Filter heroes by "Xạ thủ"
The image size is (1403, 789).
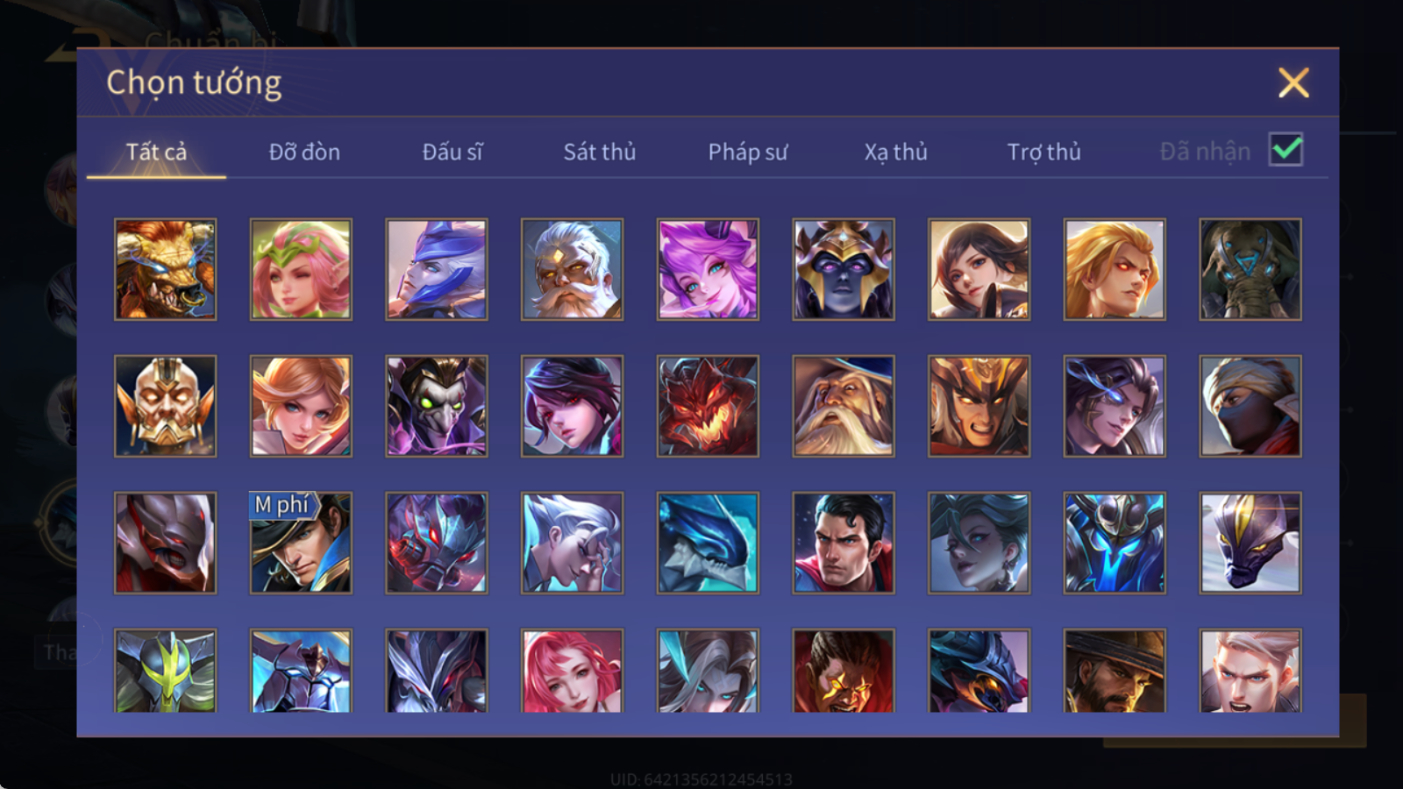click(x=896, y=152)
